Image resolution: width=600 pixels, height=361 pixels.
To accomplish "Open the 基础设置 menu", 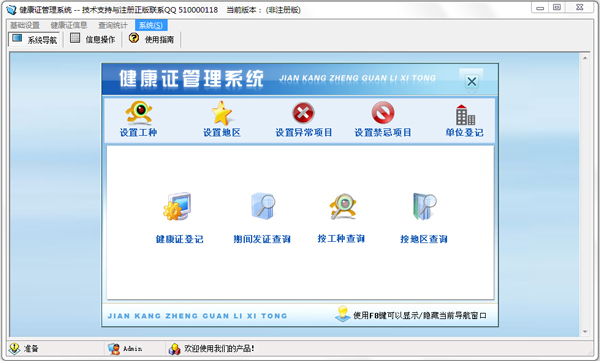I will (25, 25).
